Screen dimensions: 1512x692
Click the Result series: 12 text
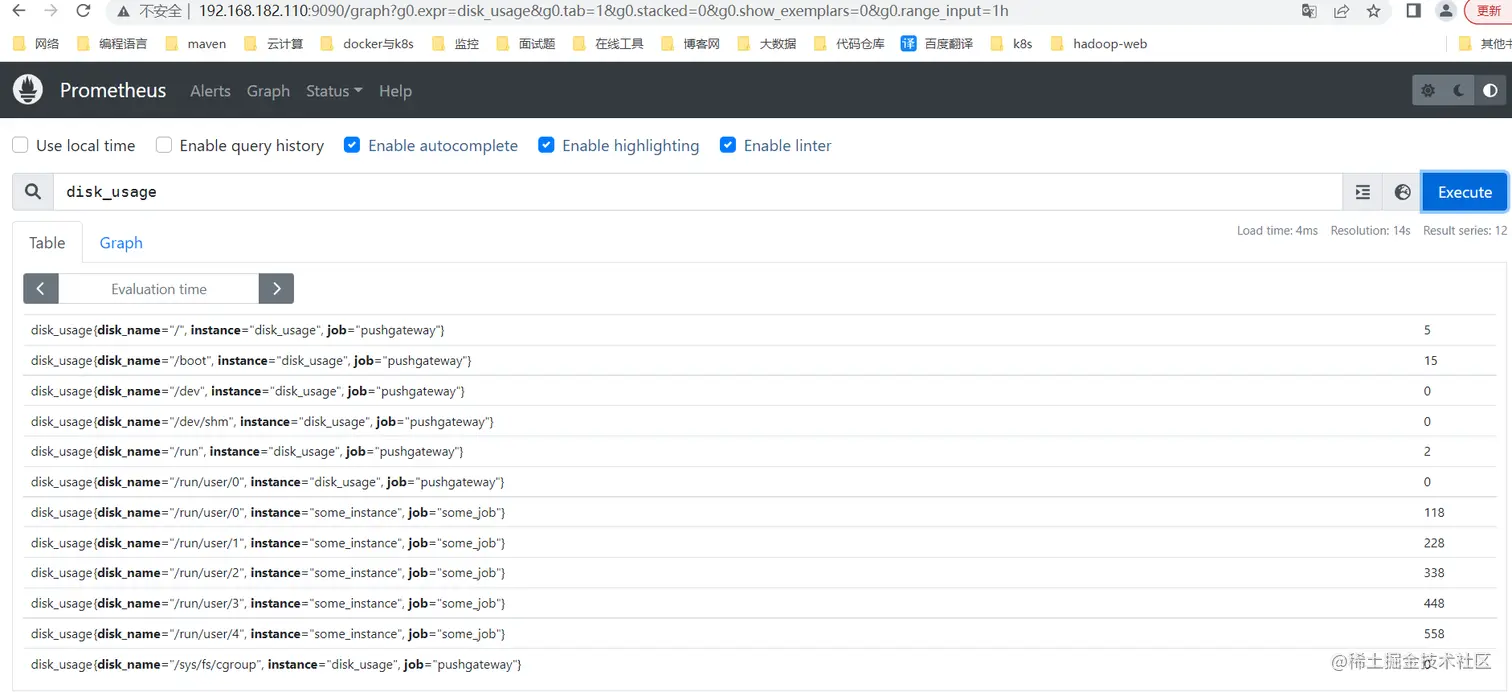1465,230
